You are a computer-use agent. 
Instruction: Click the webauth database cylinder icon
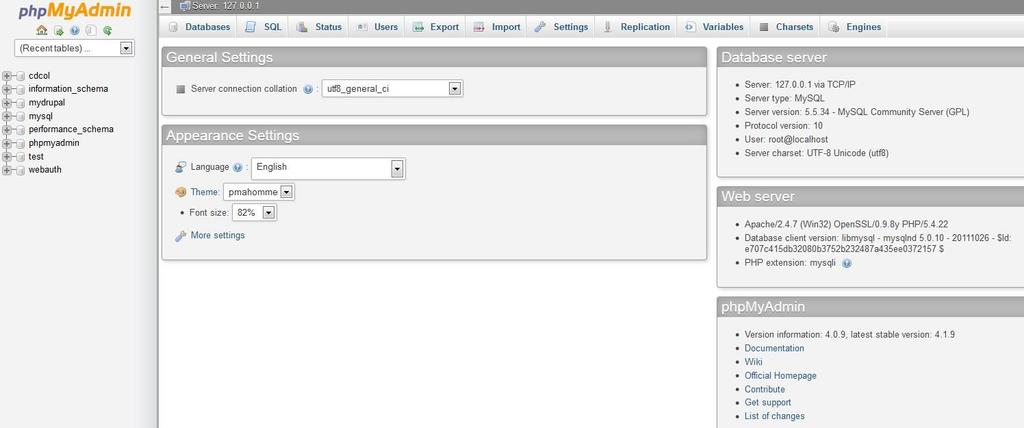click(21, 170)
